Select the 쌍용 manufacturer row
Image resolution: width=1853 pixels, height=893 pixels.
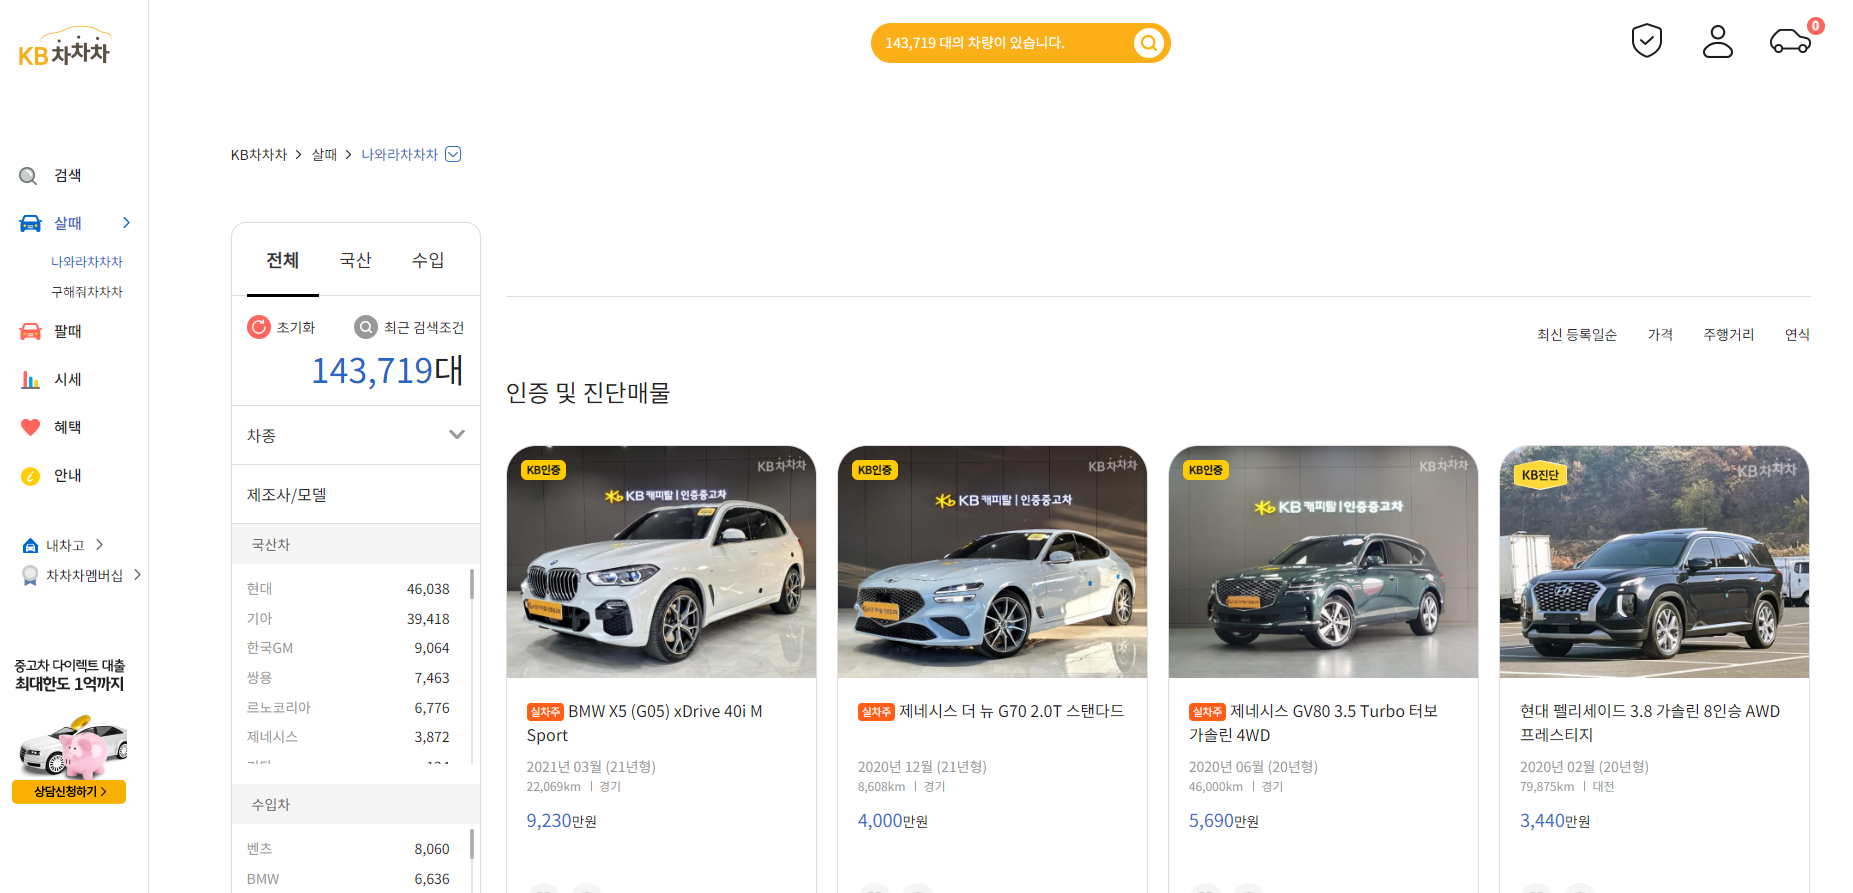tap(348, 678)
